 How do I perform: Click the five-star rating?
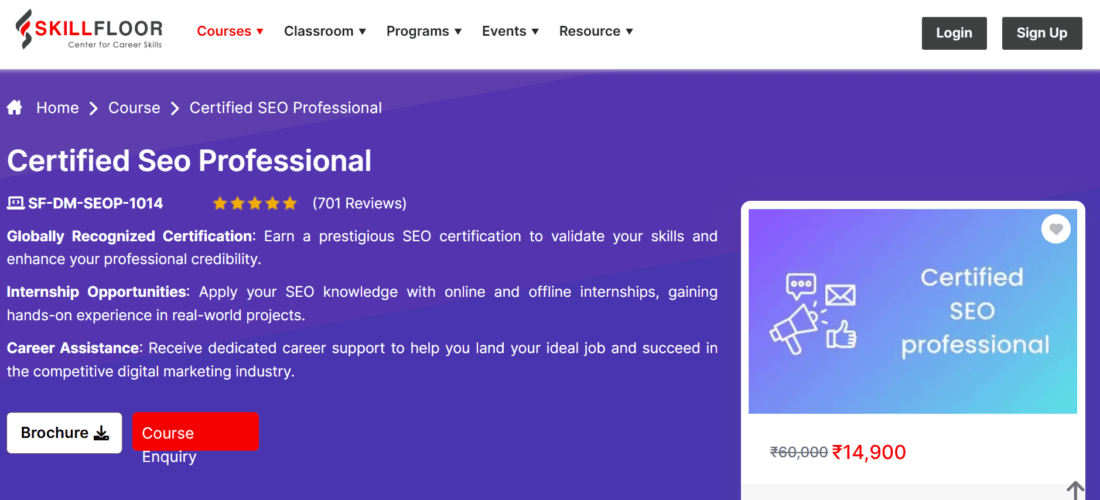(255, 203)
